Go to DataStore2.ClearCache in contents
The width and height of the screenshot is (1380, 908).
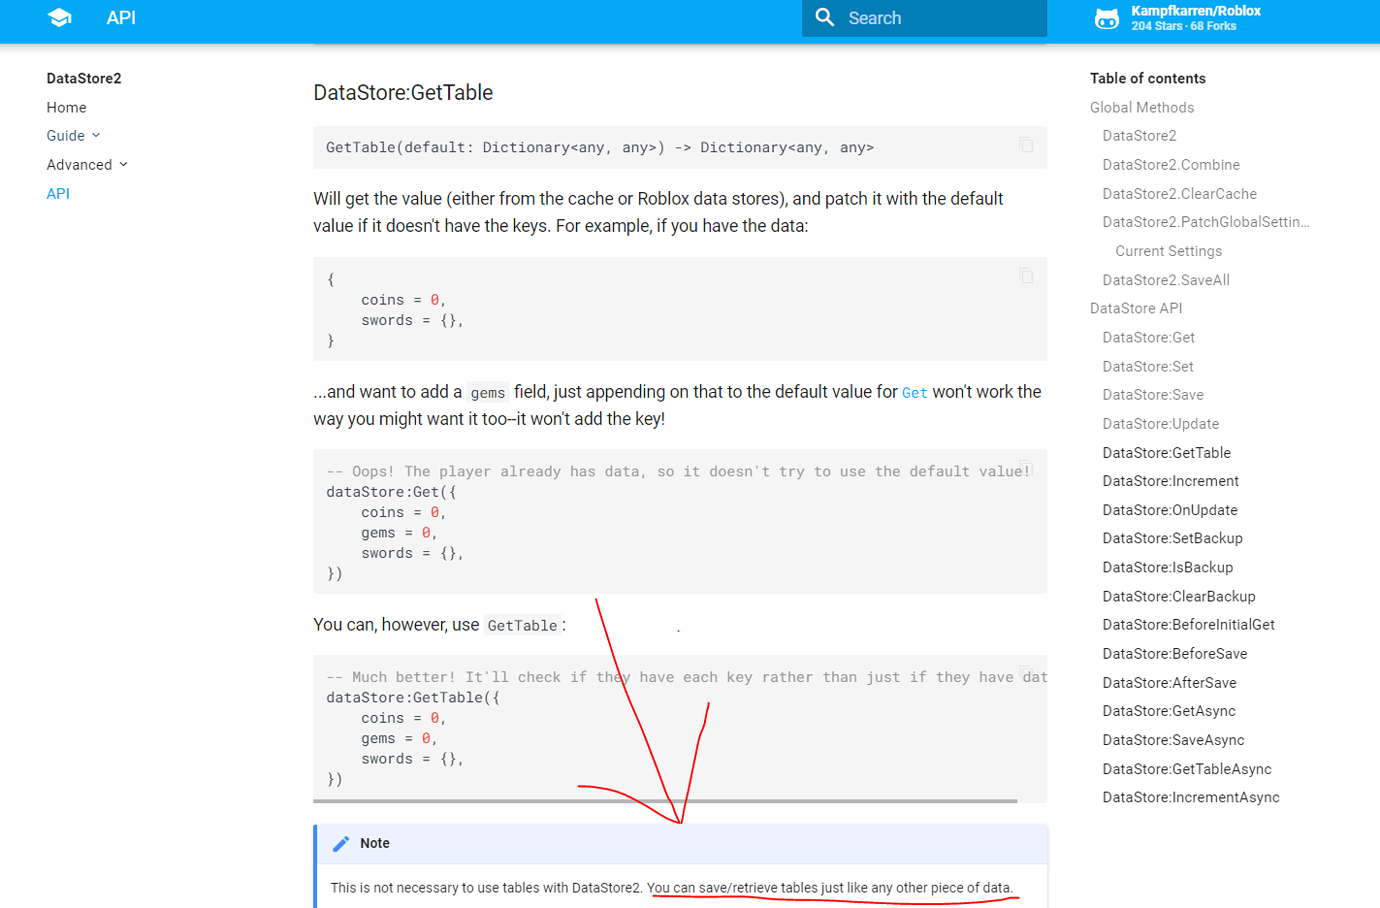click(1179, 194)
